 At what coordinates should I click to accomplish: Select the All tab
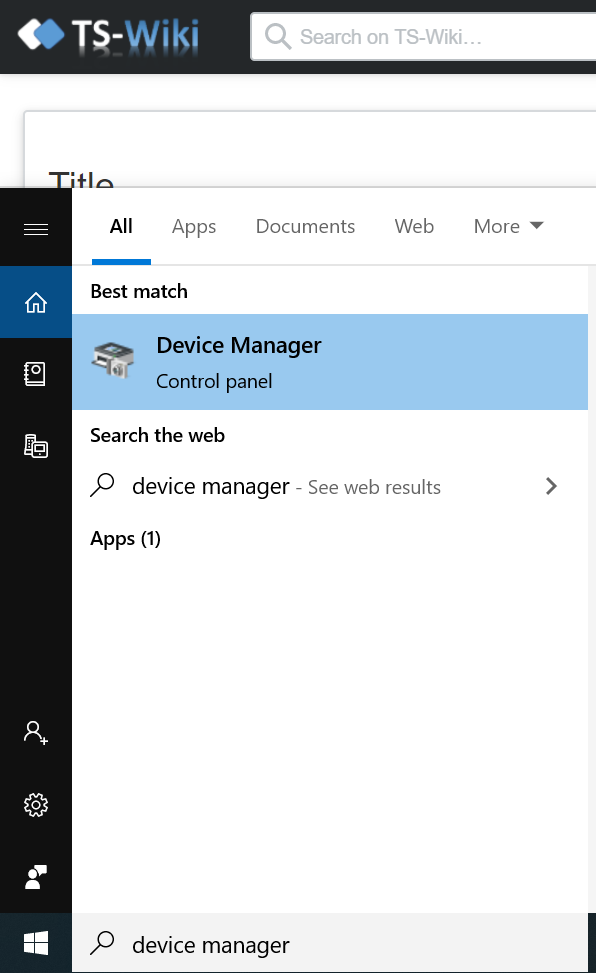click(121, 226)
